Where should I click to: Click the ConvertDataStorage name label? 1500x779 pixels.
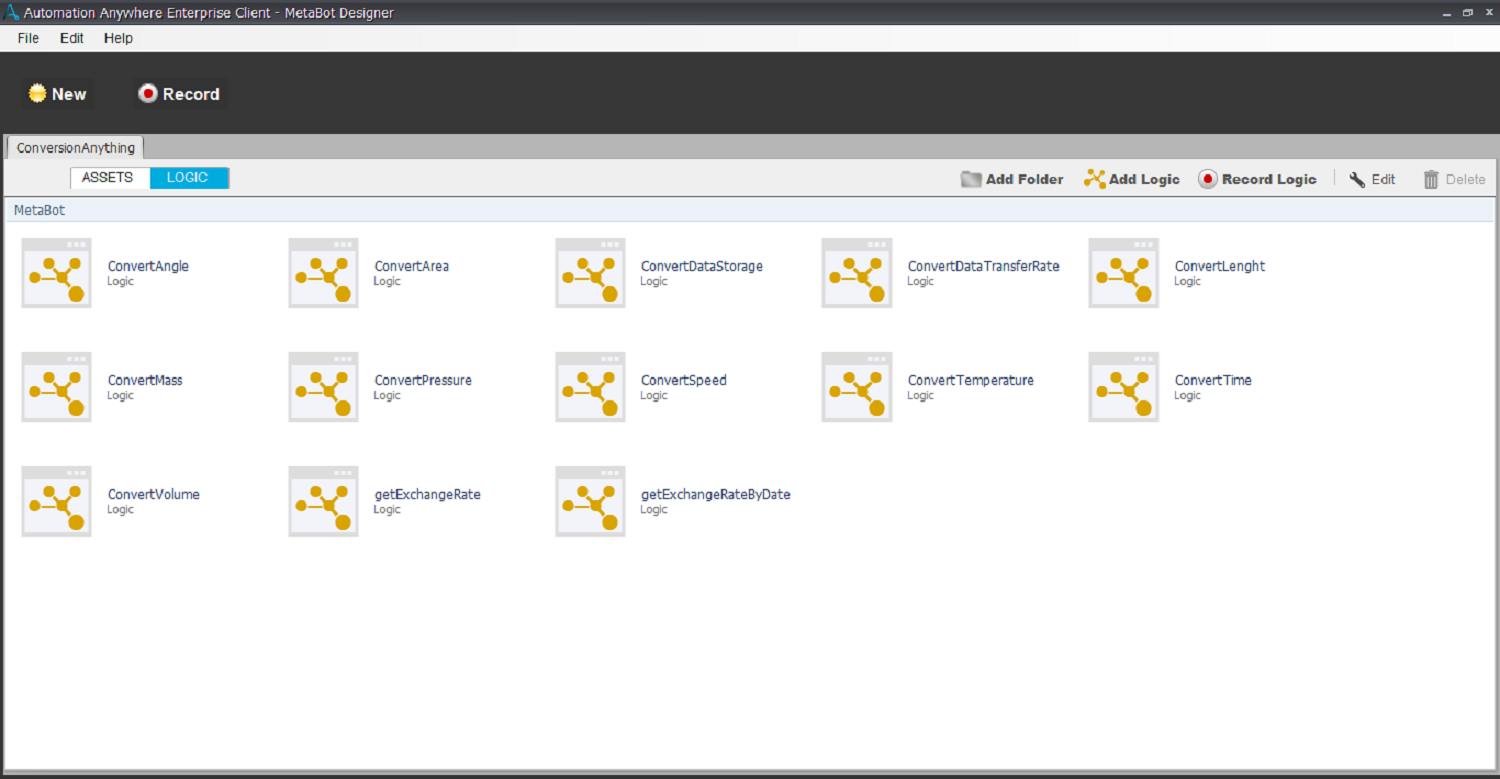coord(702,266)
